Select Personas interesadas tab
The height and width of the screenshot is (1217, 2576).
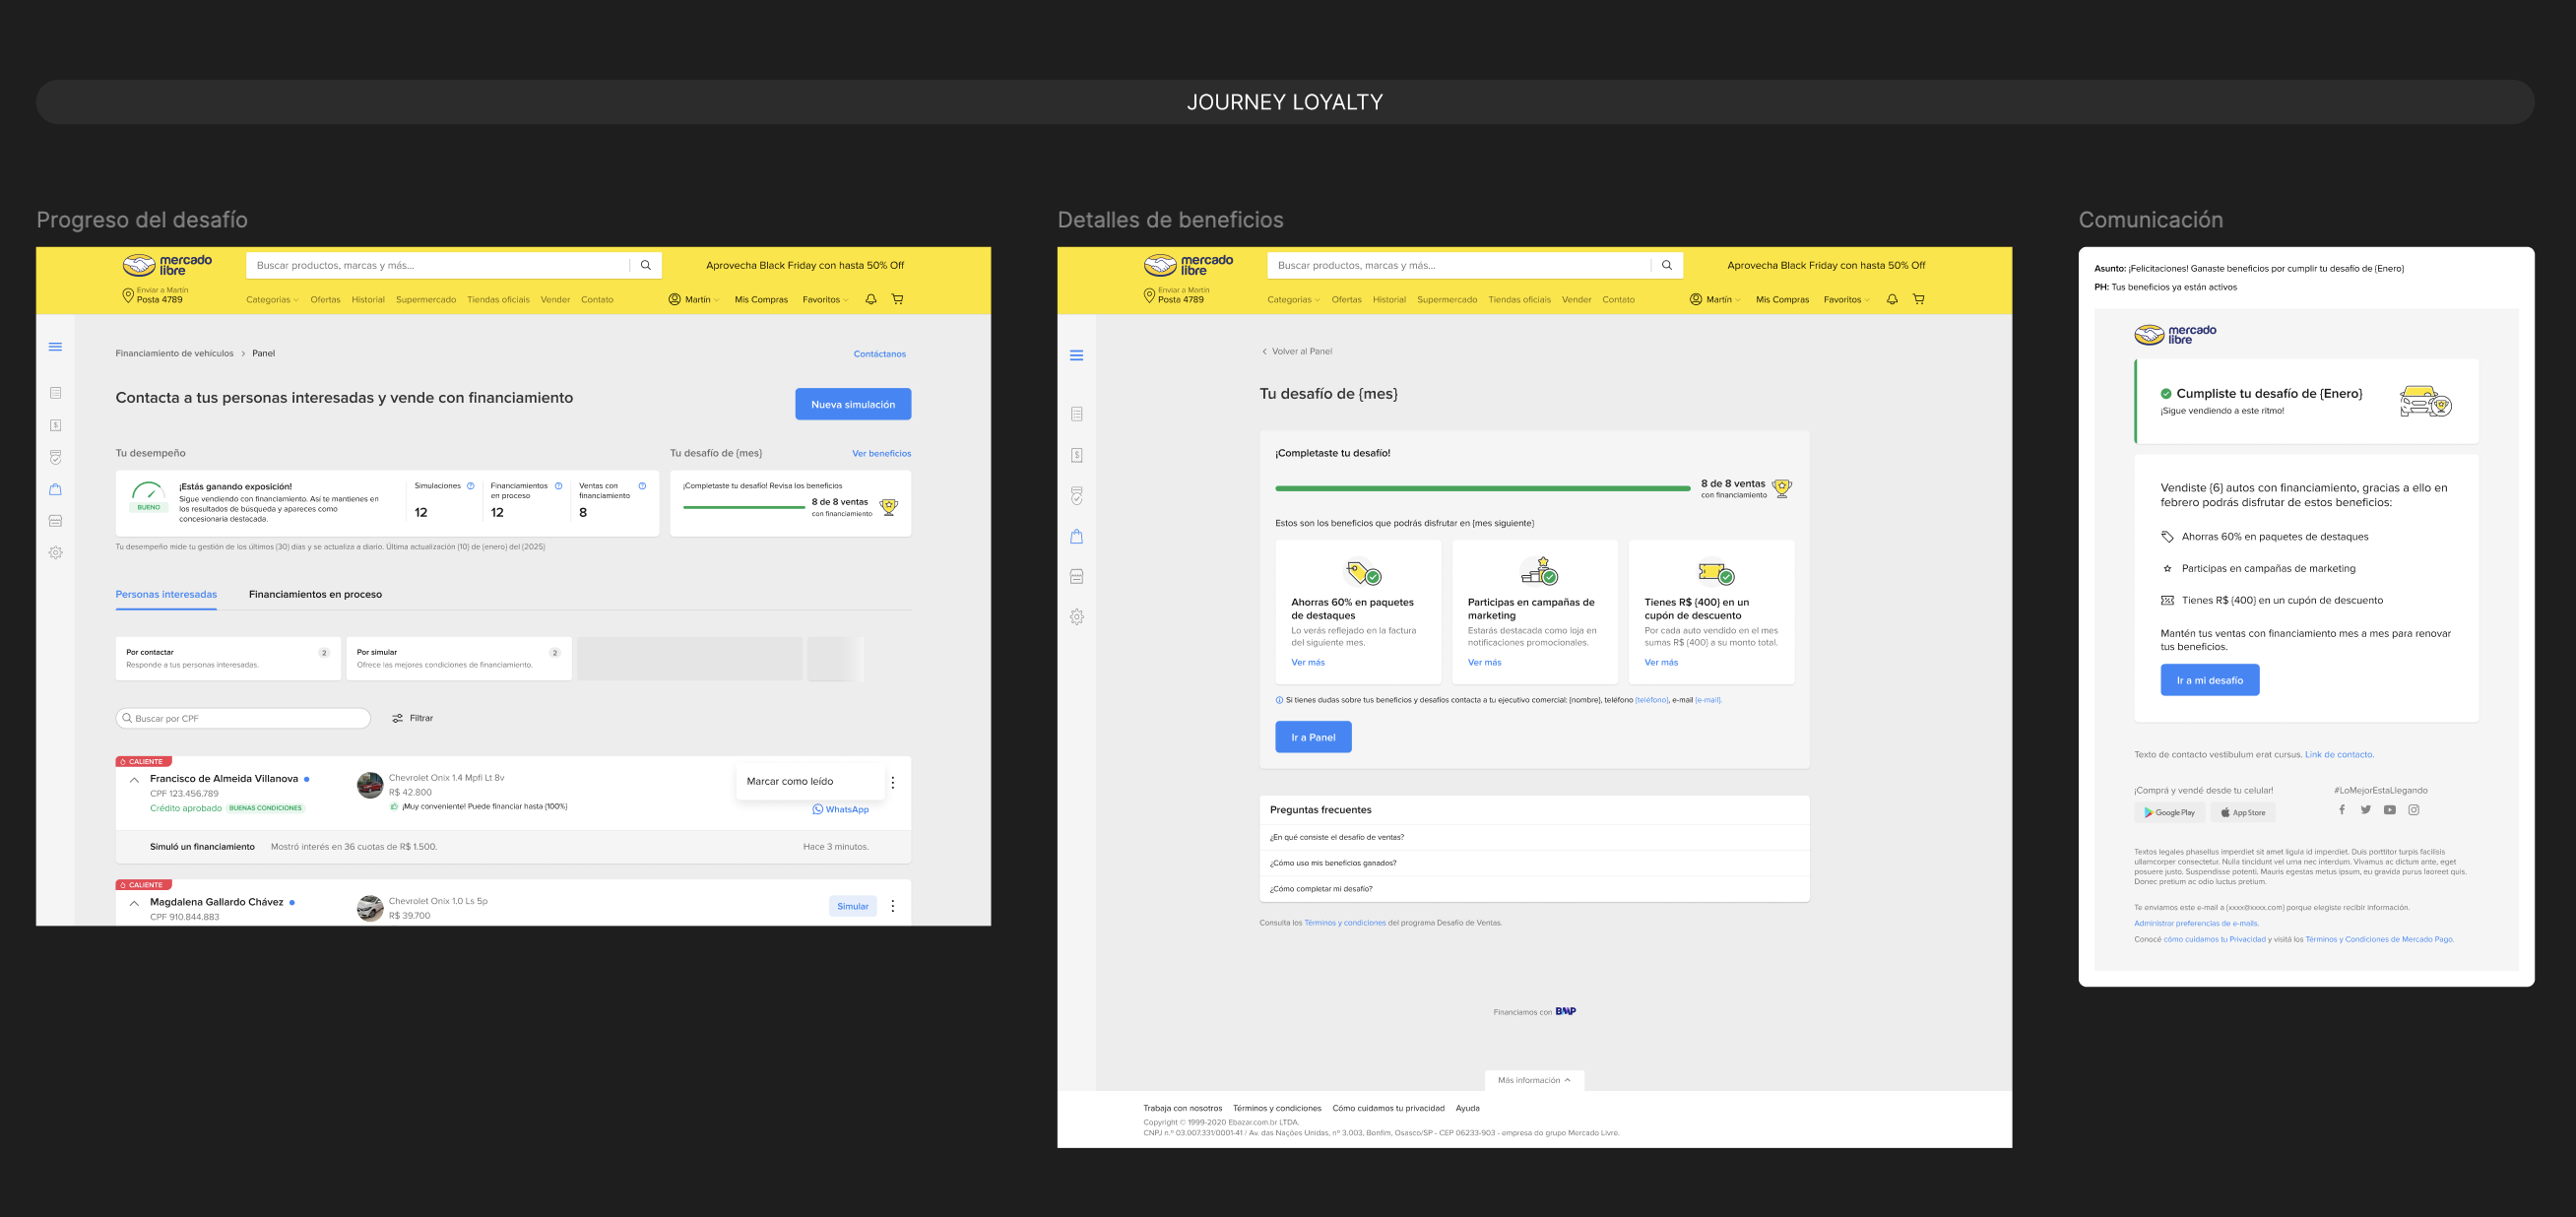click(166, 594)
